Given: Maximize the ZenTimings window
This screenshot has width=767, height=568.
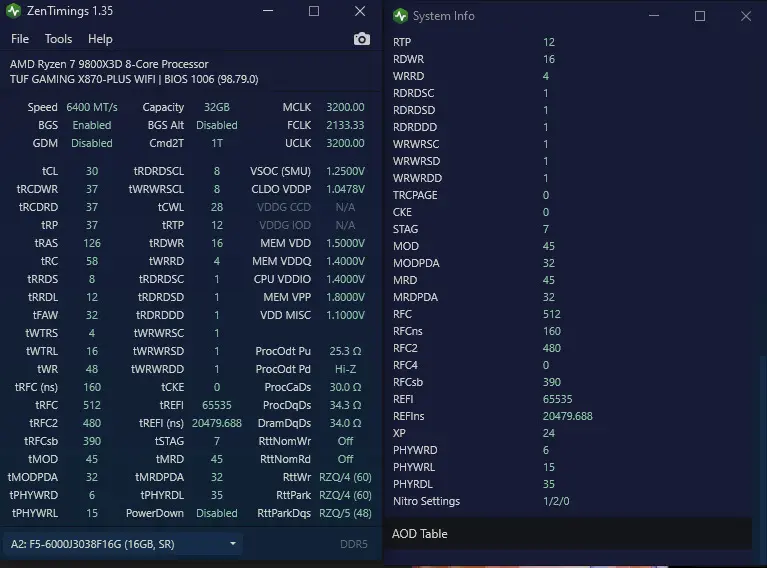Looking at the screenshot, I should (x=314, y=11).
